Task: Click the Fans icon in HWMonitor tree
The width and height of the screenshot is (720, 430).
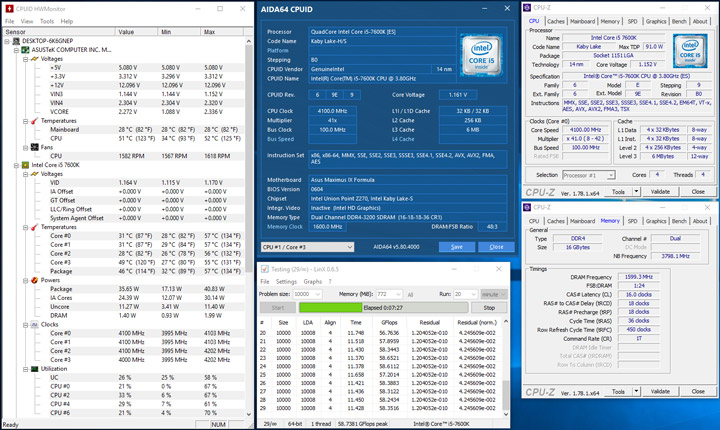Action: pos(34,147)
